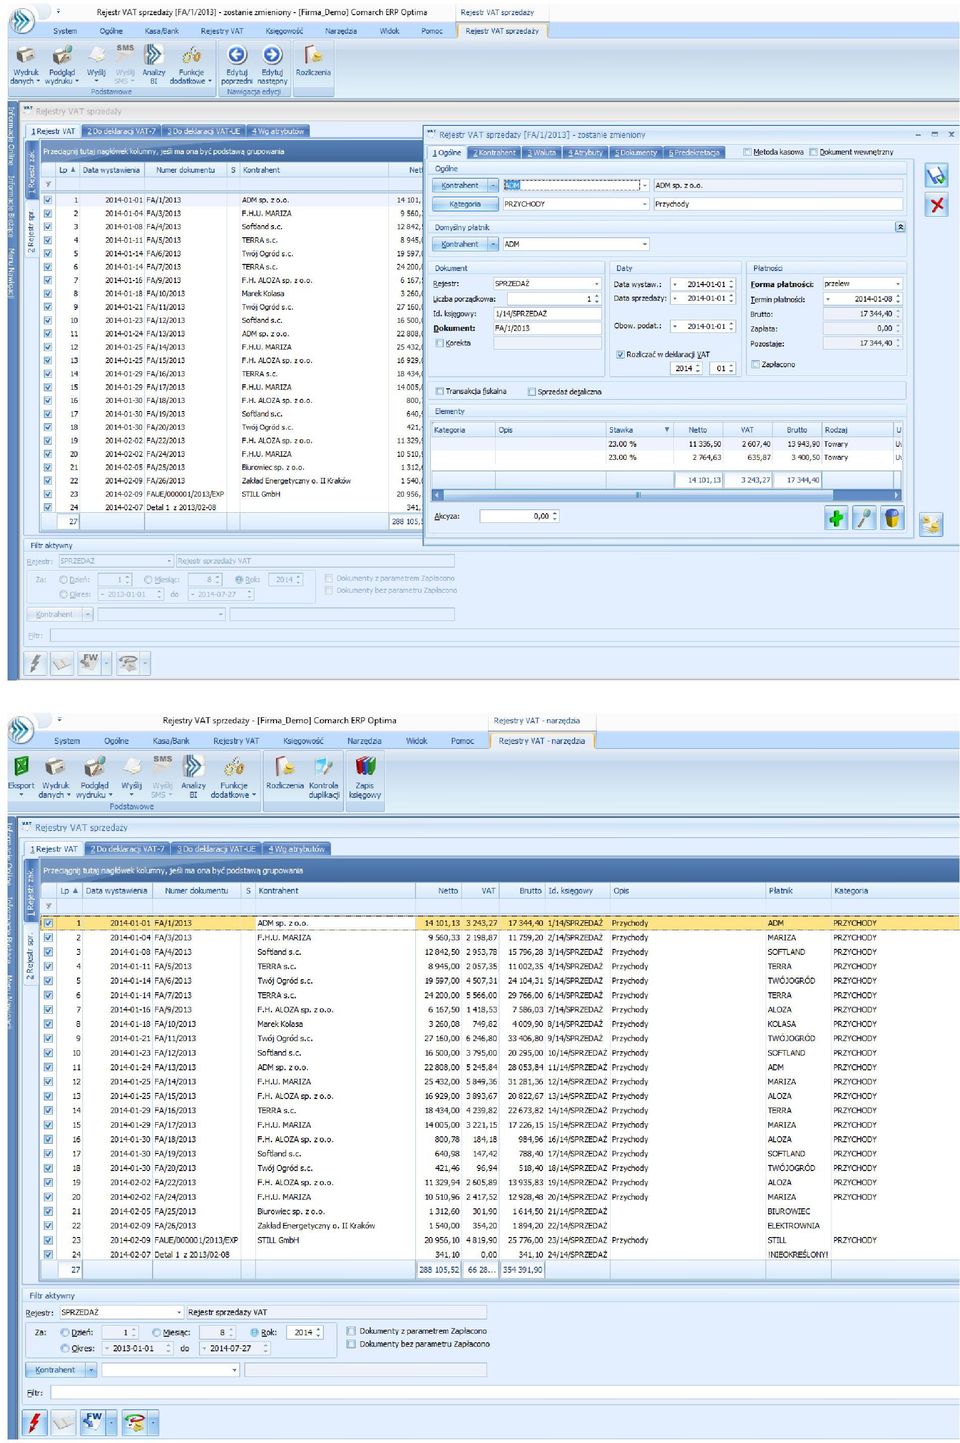Viewport: 960px width, 1443px height.
Task: Open Kategoria PRZYCHODY dropdown
Action: [x=645, y=204]
